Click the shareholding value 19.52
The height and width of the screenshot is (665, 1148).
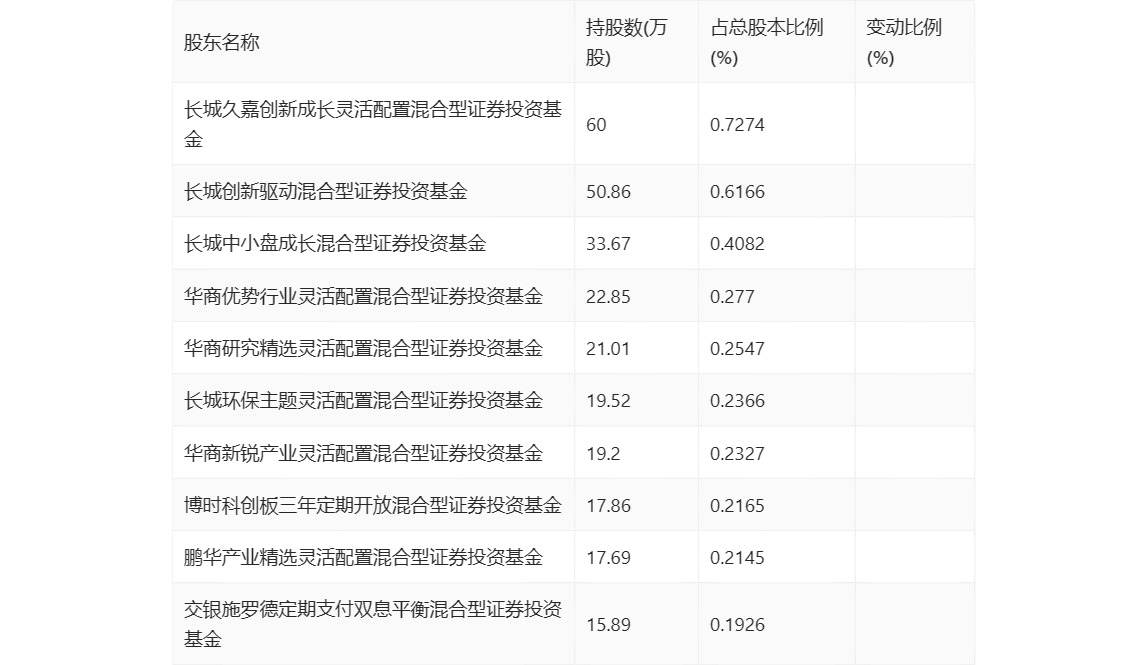[608, 401]
